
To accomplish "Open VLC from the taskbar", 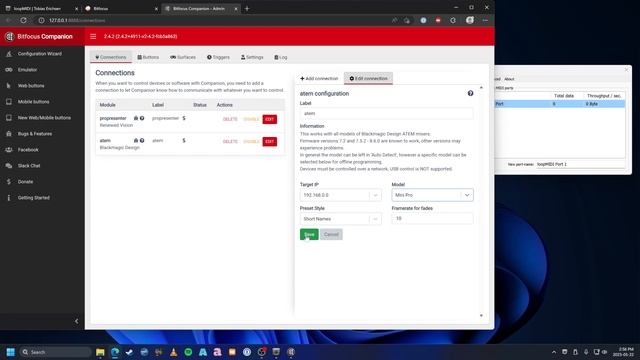I will [x=173, y=352].
